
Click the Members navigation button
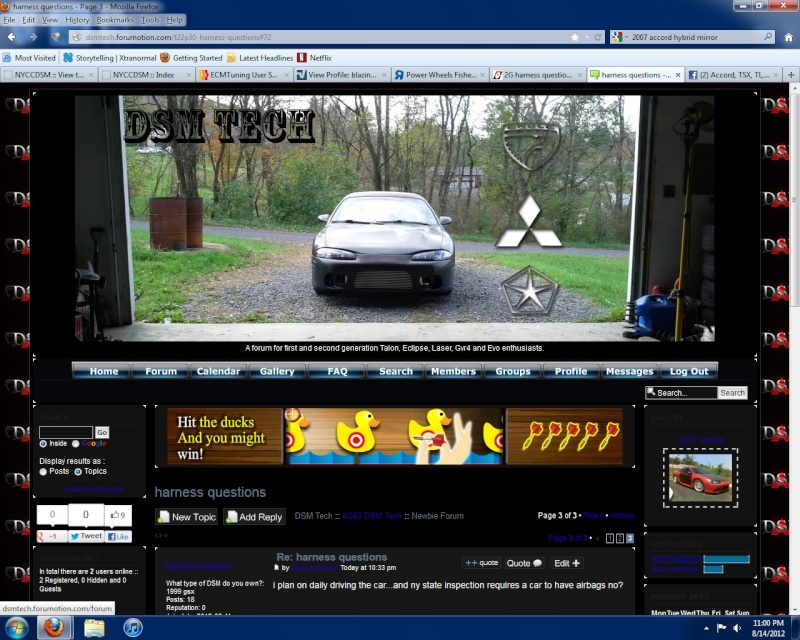pyautogui.click(x=453, y=371)
